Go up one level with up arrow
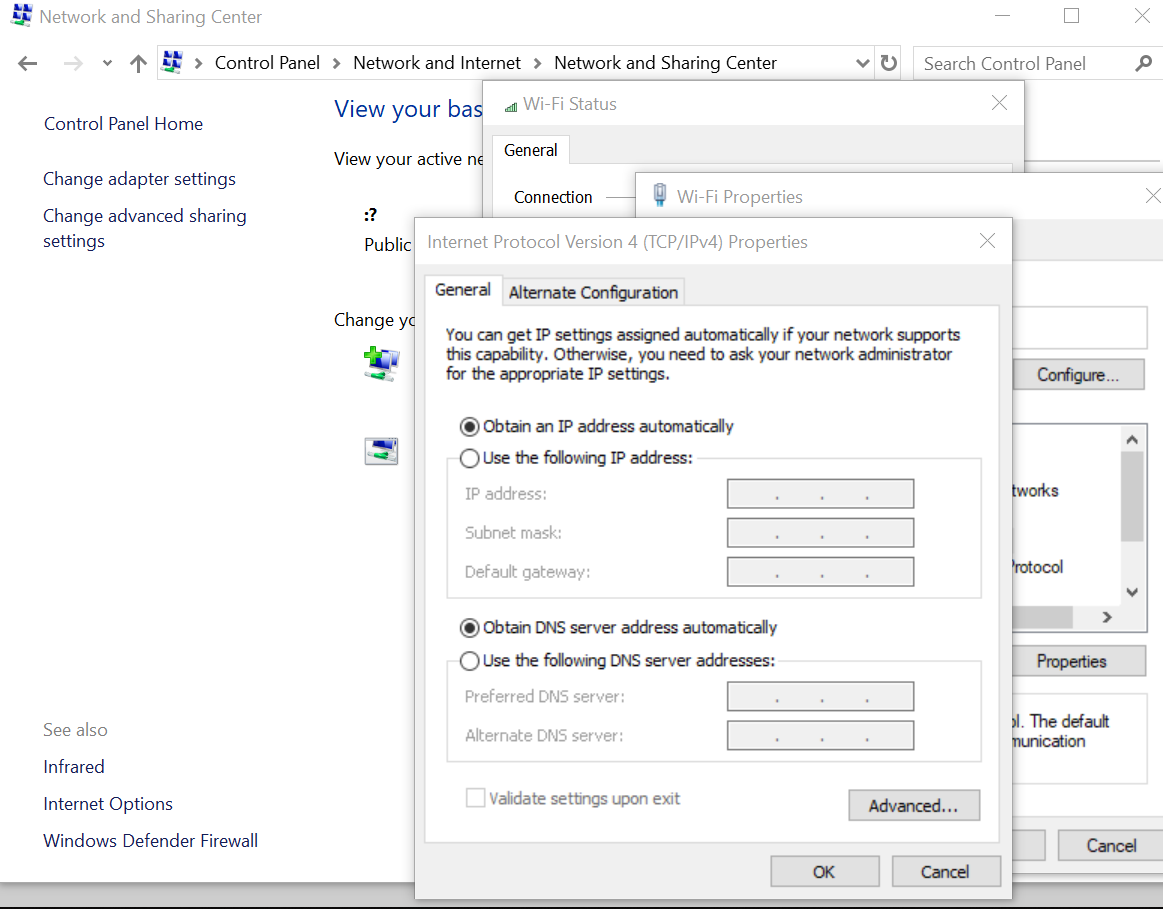 click(138, 64)
